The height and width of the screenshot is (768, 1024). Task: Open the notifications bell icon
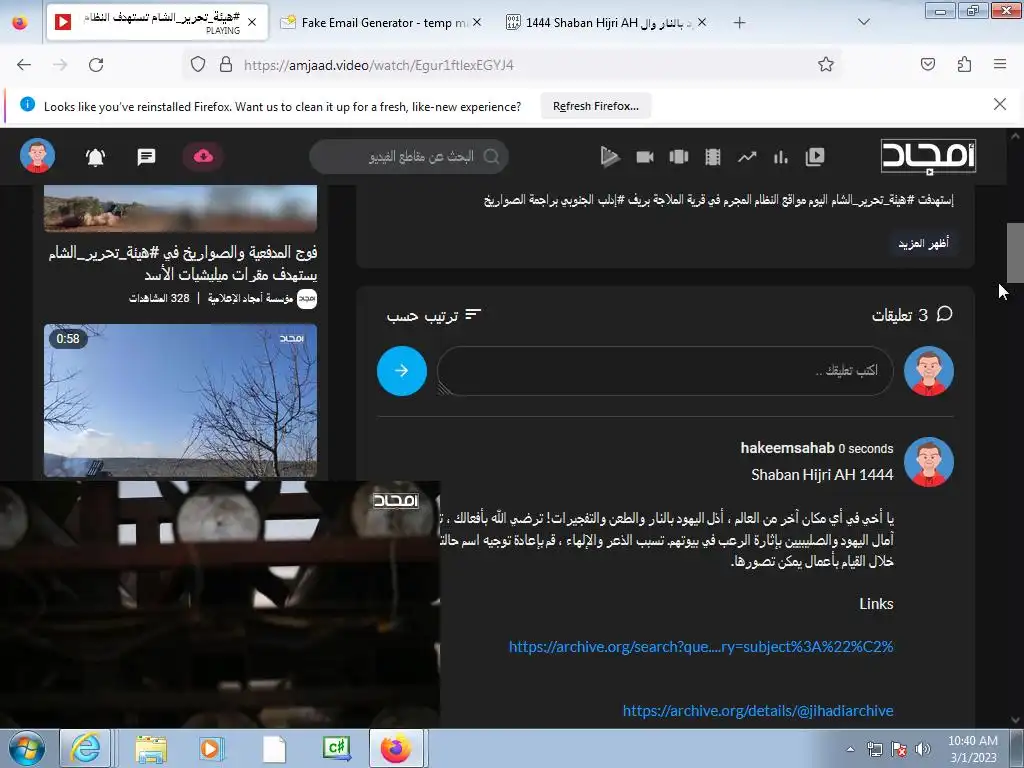(x=95, y=157)
